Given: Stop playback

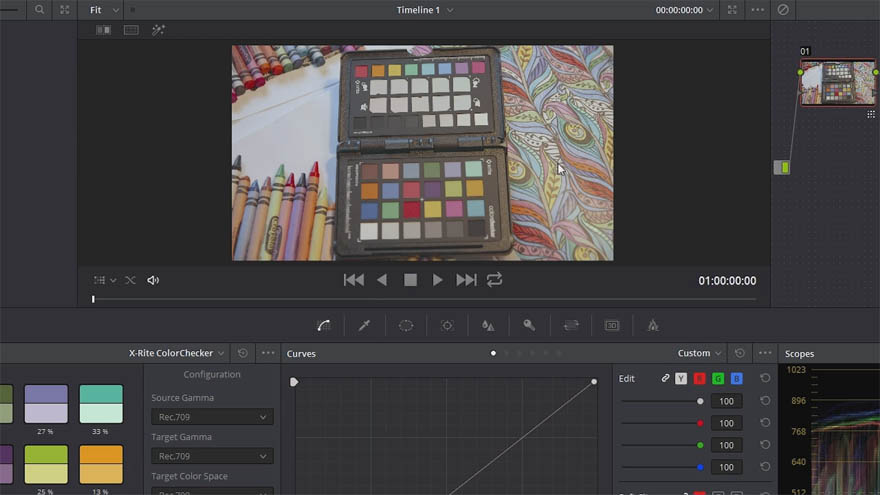Looking at the screenshot, I should click(410, 279).
